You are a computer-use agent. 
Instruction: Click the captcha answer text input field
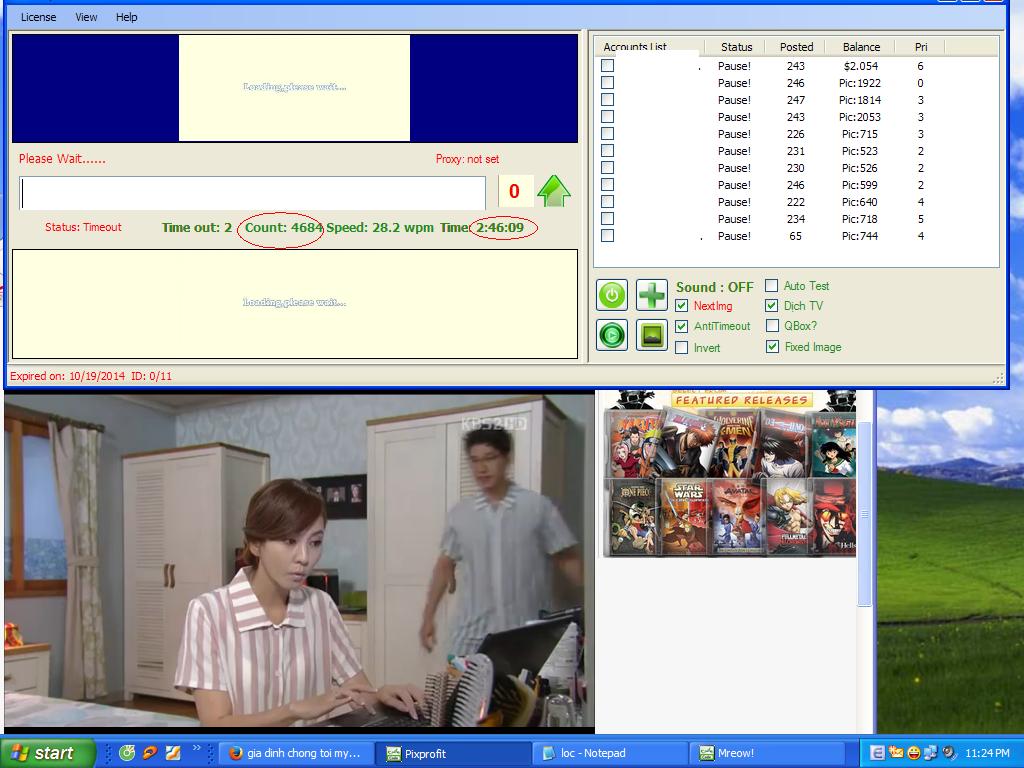(x=252, y=193)
